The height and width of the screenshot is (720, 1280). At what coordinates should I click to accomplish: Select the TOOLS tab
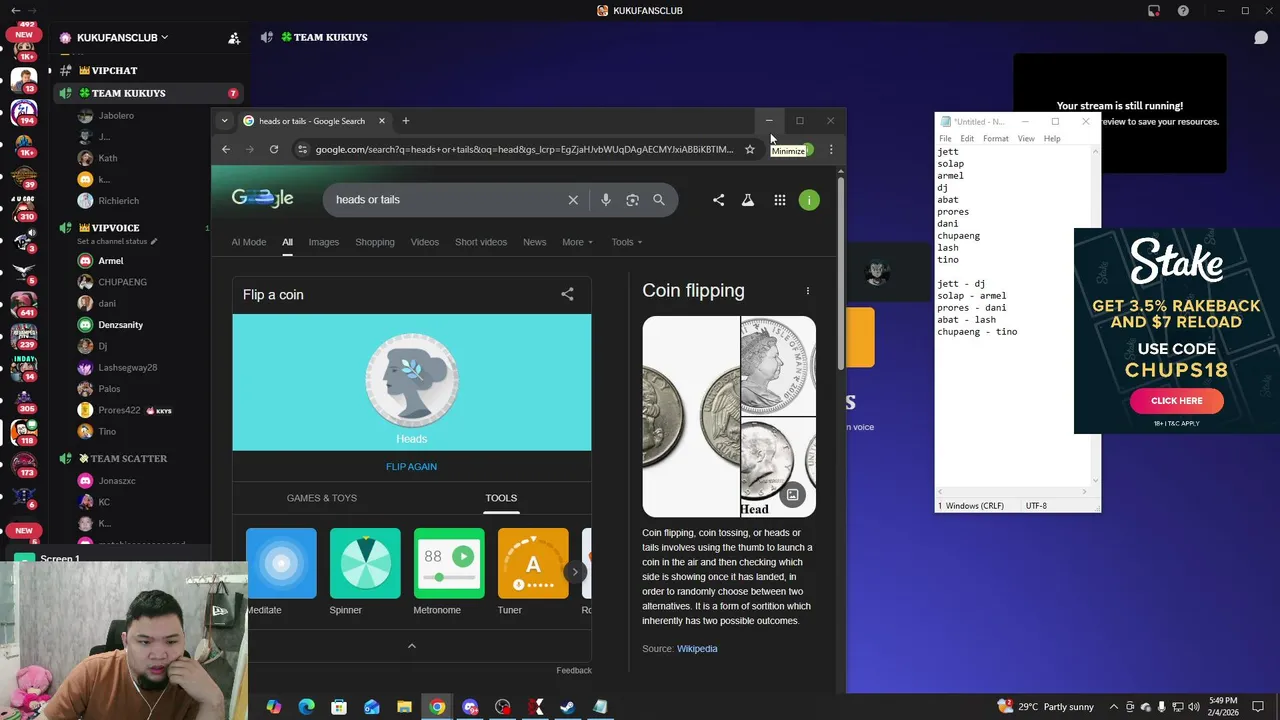pos(501,498)
